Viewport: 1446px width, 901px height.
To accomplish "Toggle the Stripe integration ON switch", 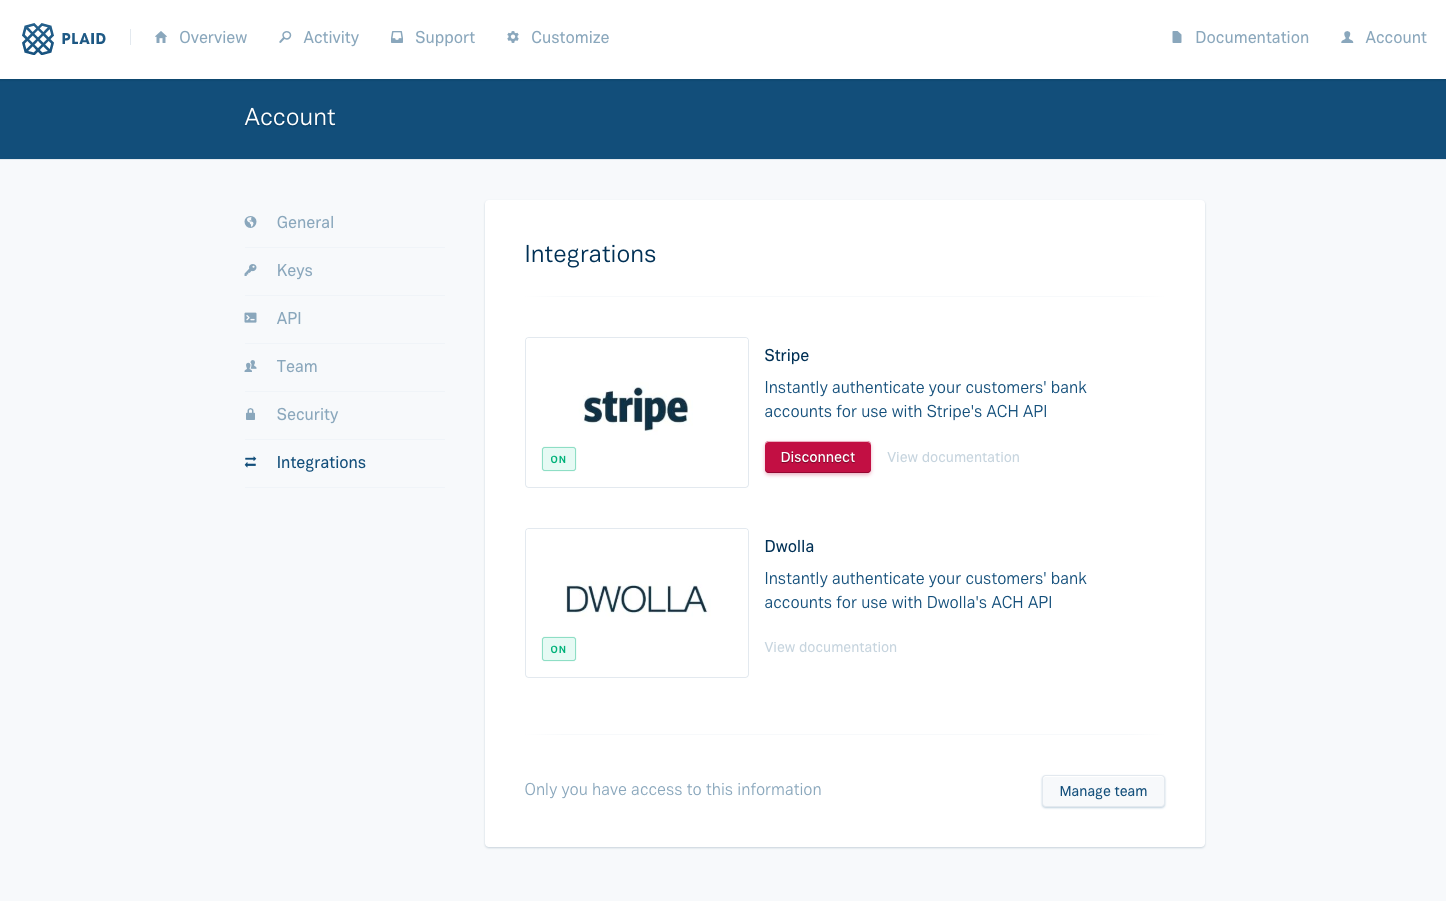I will click(x=558, y=458).
